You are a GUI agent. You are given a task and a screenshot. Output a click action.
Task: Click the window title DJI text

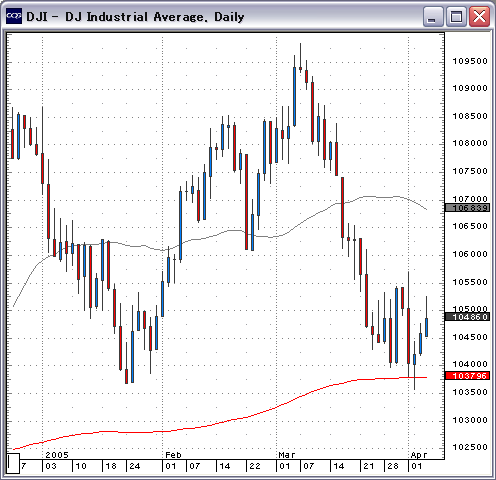click(x=37, y=17)
